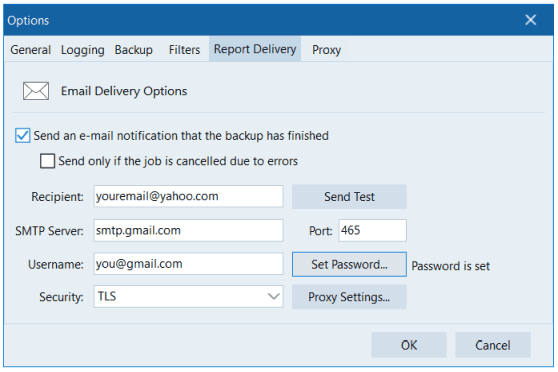Open the Logging tab
The image size is (558, 372).
[83, 49]
